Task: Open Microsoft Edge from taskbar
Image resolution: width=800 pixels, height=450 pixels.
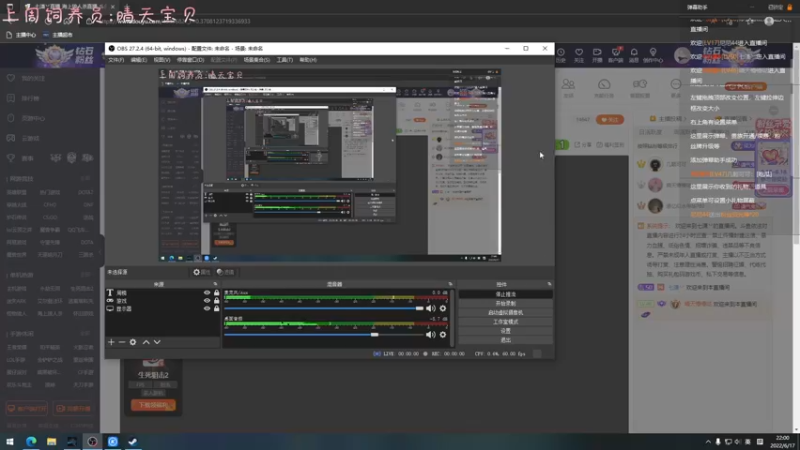Action: tap(31, 442)
